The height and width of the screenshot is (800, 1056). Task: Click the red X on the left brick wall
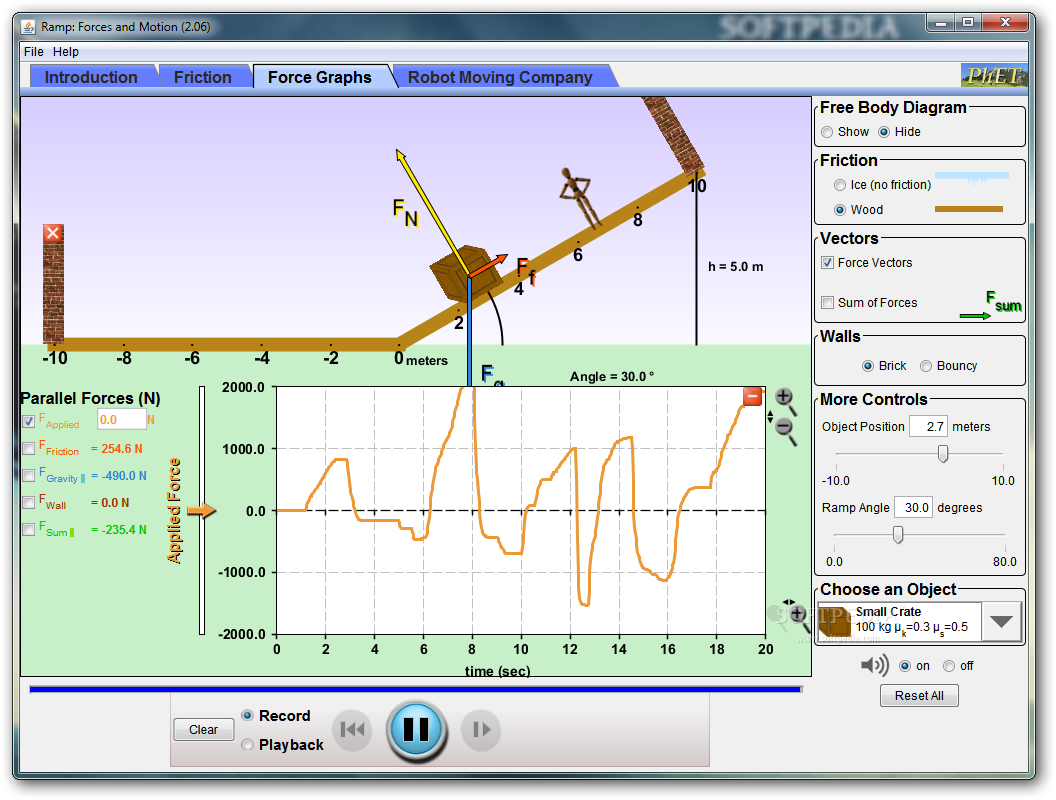pyautogui.click(x=53, y=233)
